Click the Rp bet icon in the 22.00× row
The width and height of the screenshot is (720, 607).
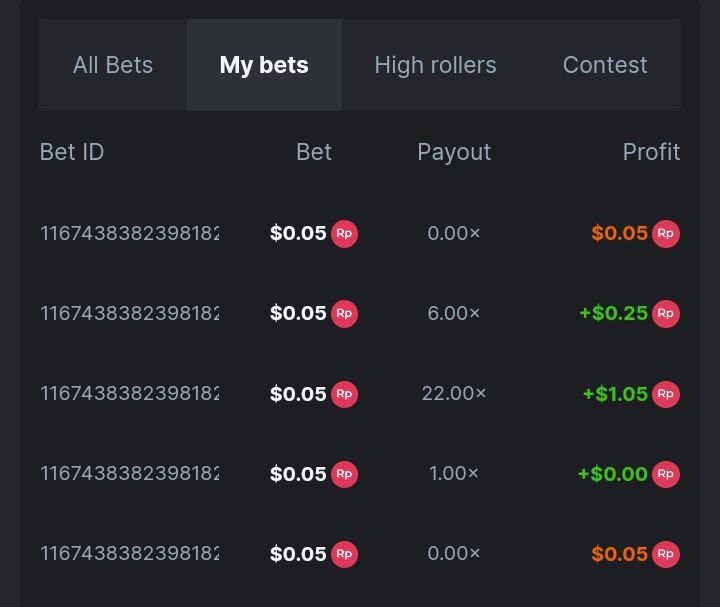point(344,394)
